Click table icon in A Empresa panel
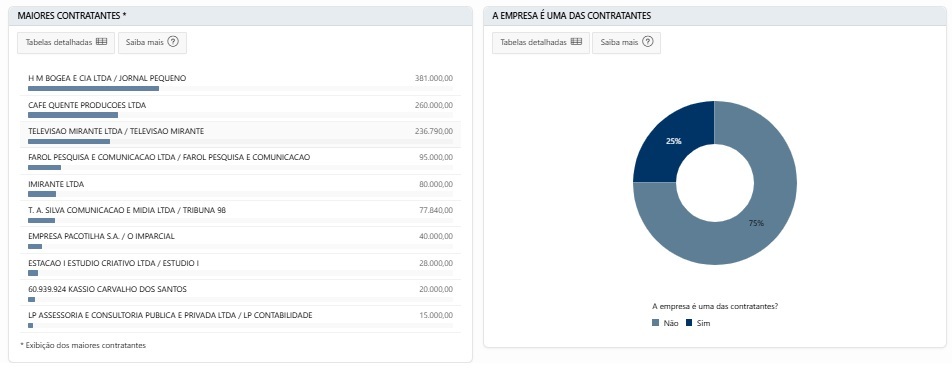This screenshot has height=368, width=952. coord(576,43)
